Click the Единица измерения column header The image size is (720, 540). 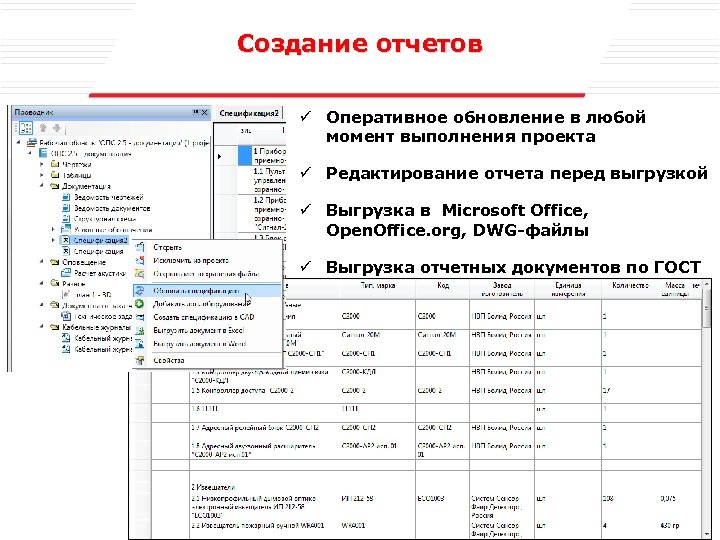[568, 289]
